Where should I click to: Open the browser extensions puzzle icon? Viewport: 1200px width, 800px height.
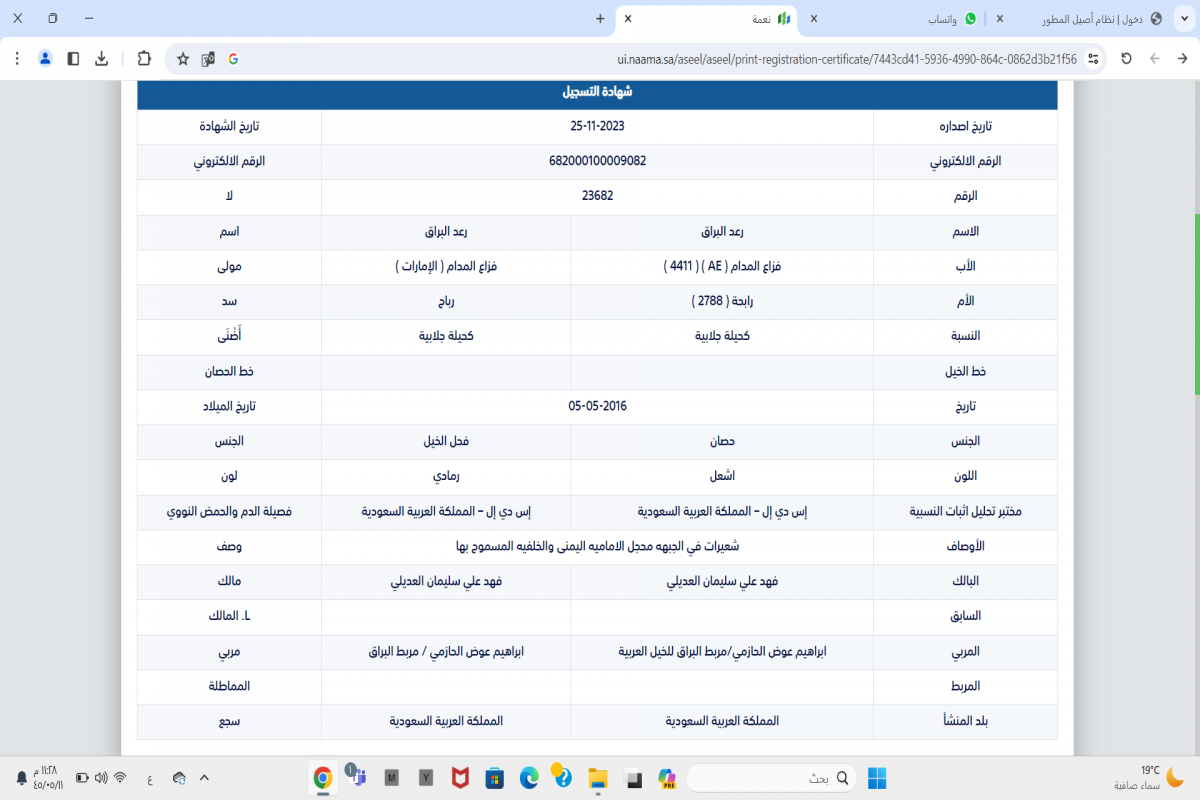(x=144, y=59)
